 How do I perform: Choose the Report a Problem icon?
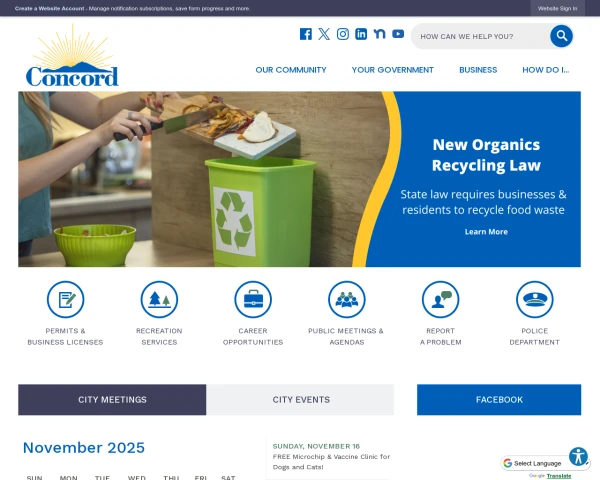coord(440,299)
